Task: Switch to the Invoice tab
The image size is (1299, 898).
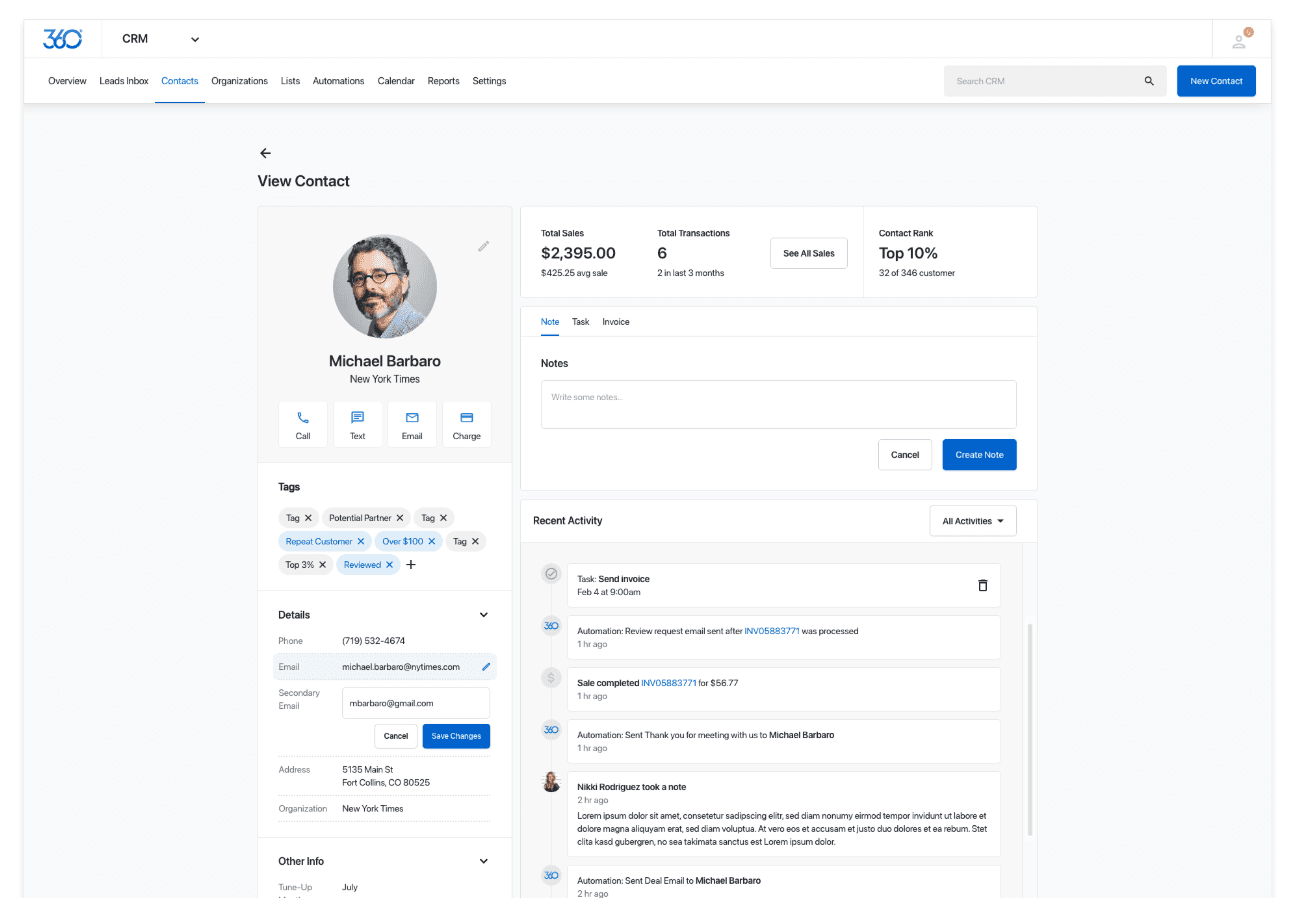Action: coord(616,322)
